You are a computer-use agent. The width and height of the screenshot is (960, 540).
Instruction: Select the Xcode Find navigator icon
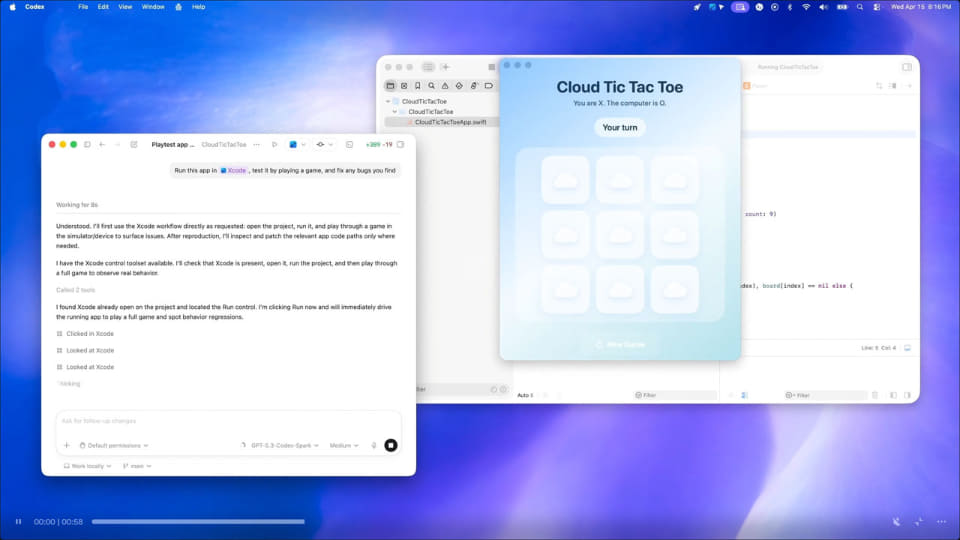pyautogui.click(x=432, y=86)
